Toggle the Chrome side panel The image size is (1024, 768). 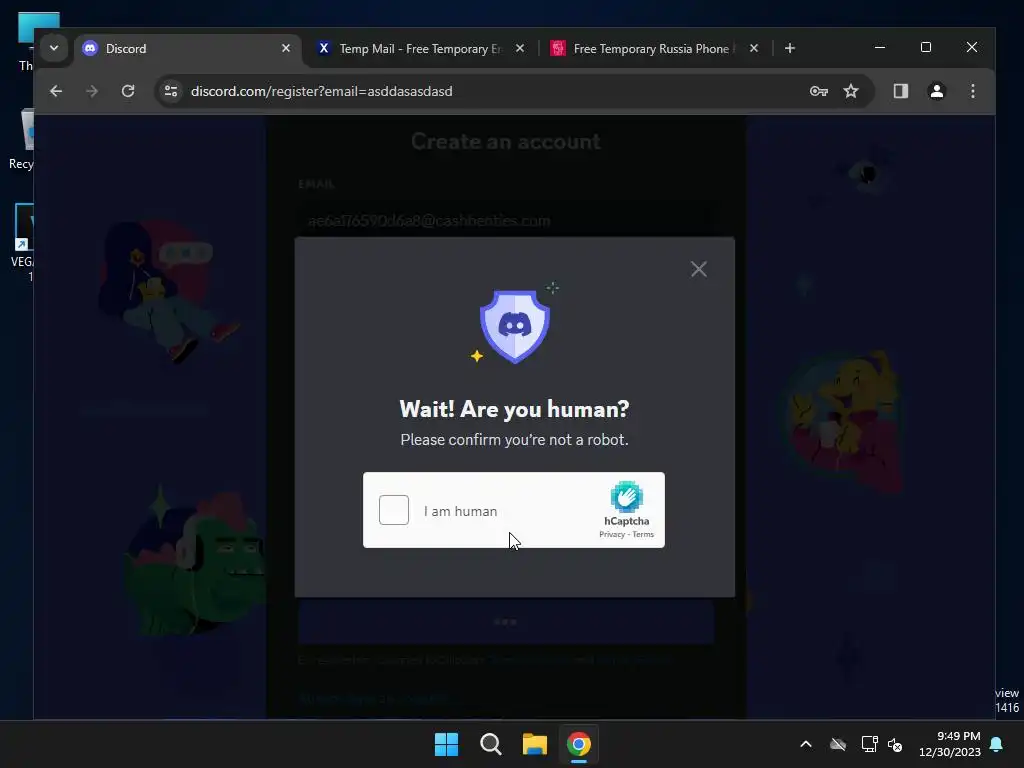pos(901,91)
